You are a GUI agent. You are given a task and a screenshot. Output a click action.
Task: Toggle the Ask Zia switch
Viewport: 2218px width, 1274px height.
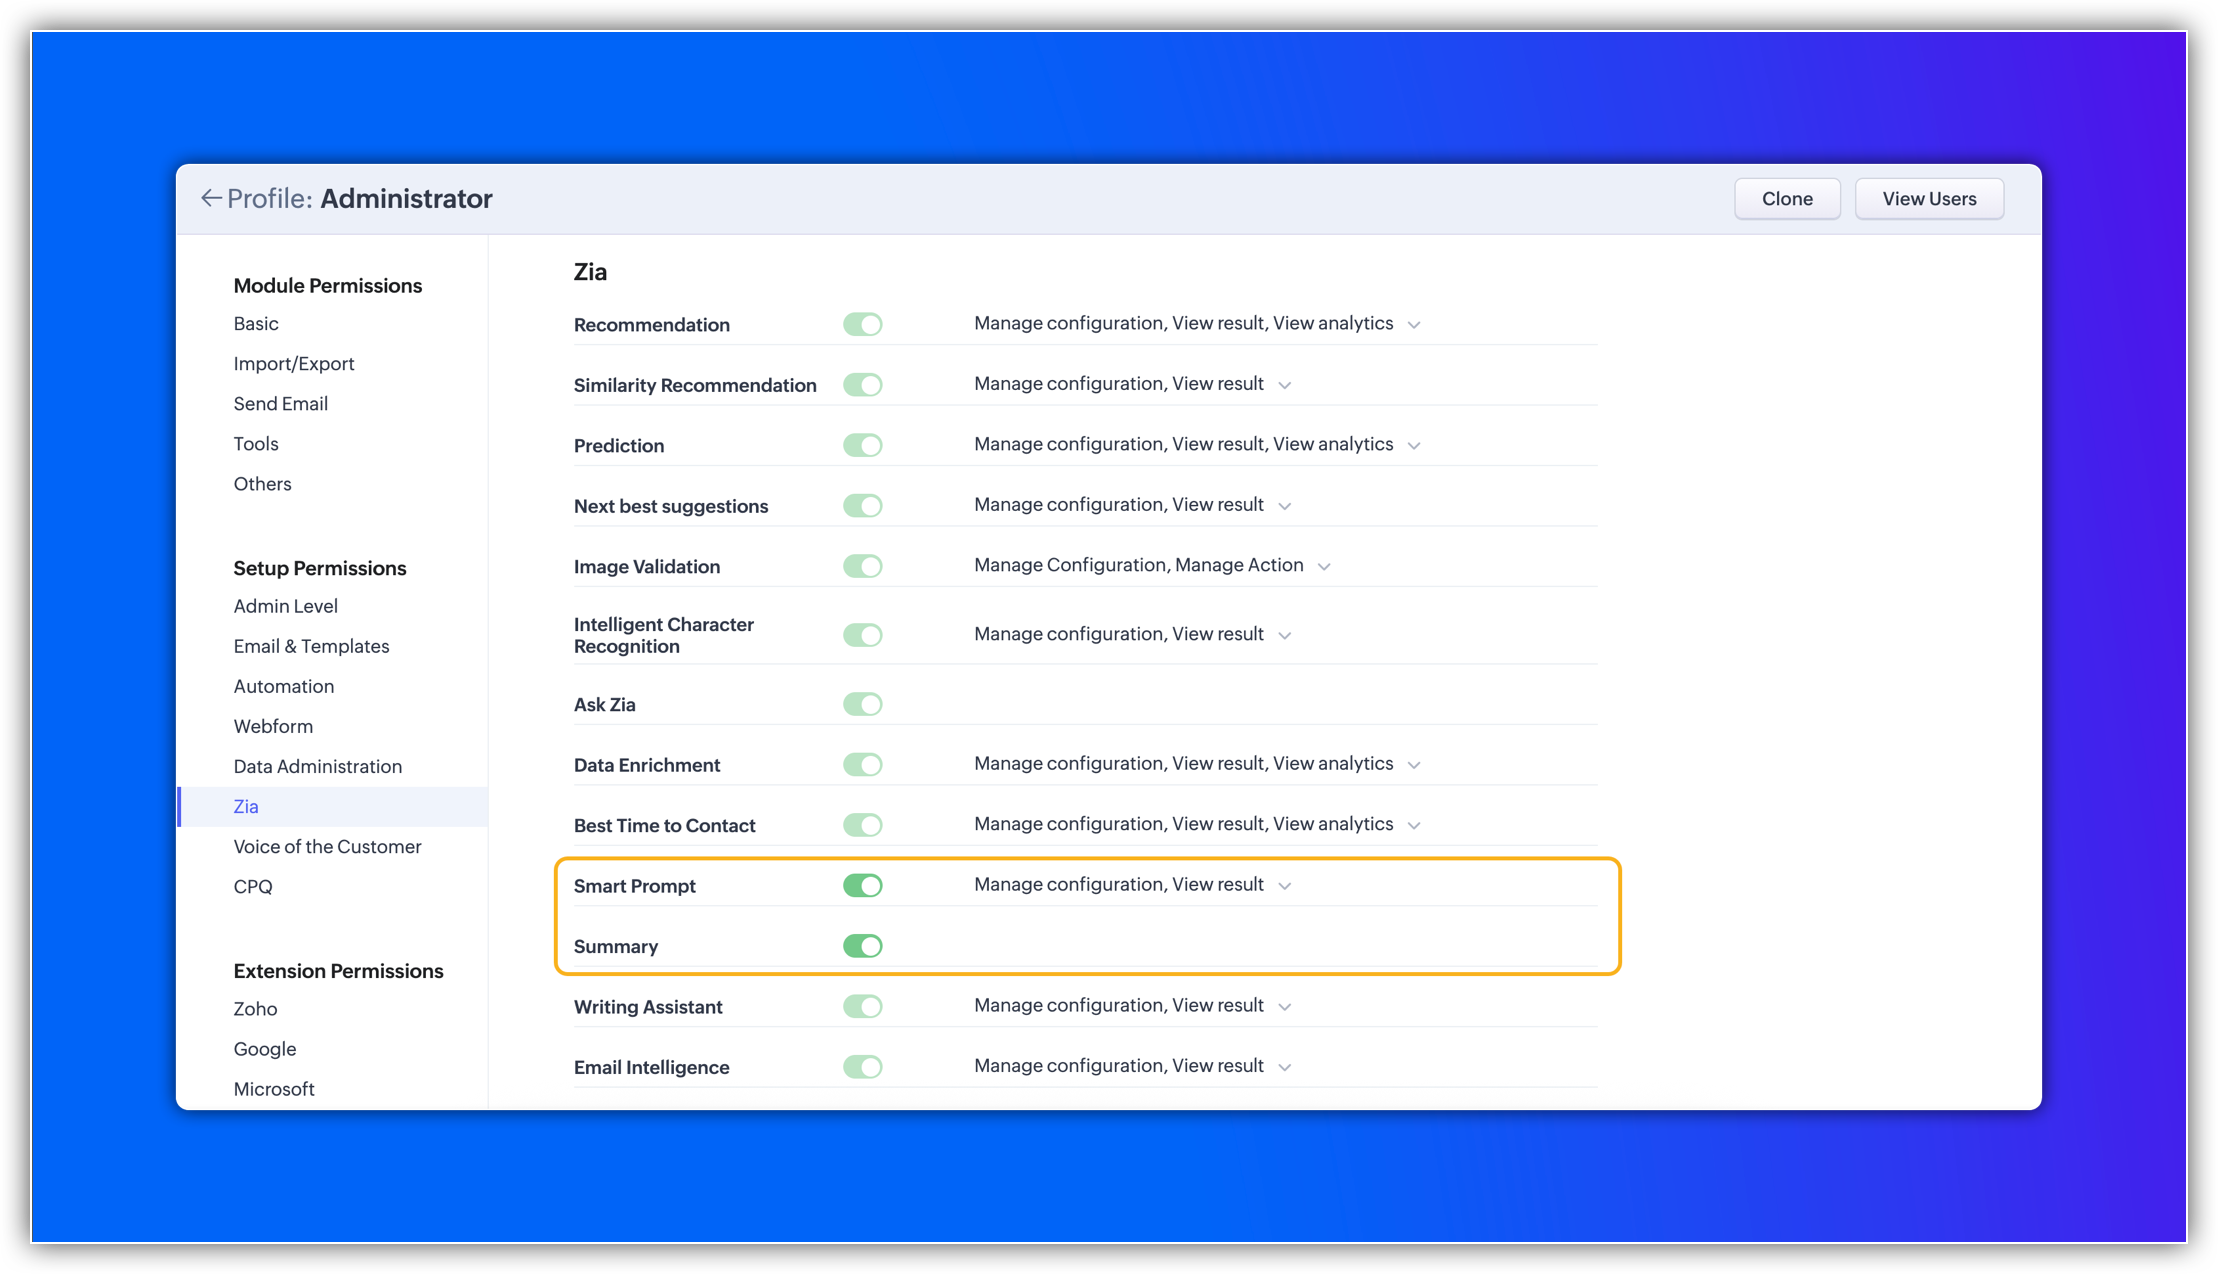pos(862,704)
